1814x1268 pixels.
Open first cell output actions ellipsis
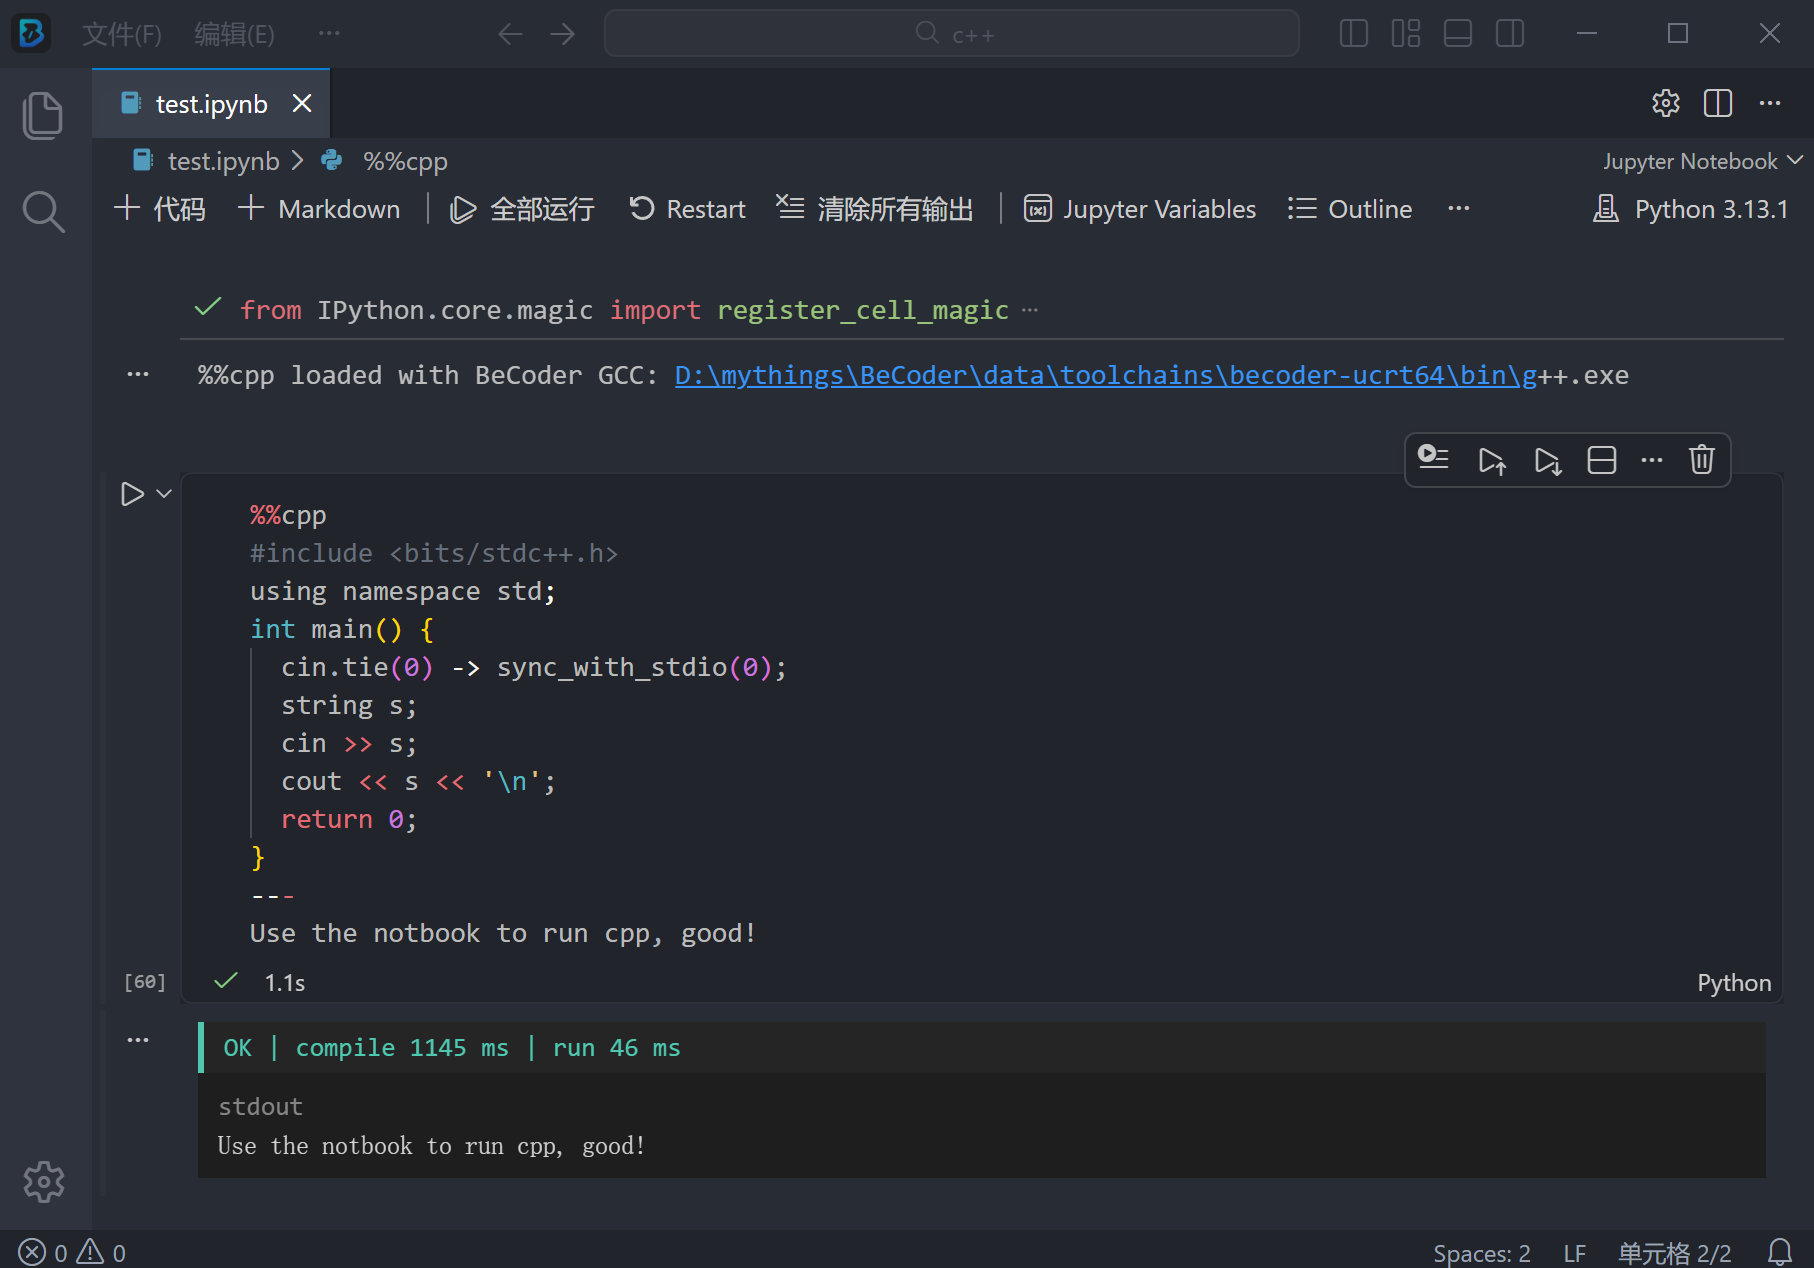[138, 375]
